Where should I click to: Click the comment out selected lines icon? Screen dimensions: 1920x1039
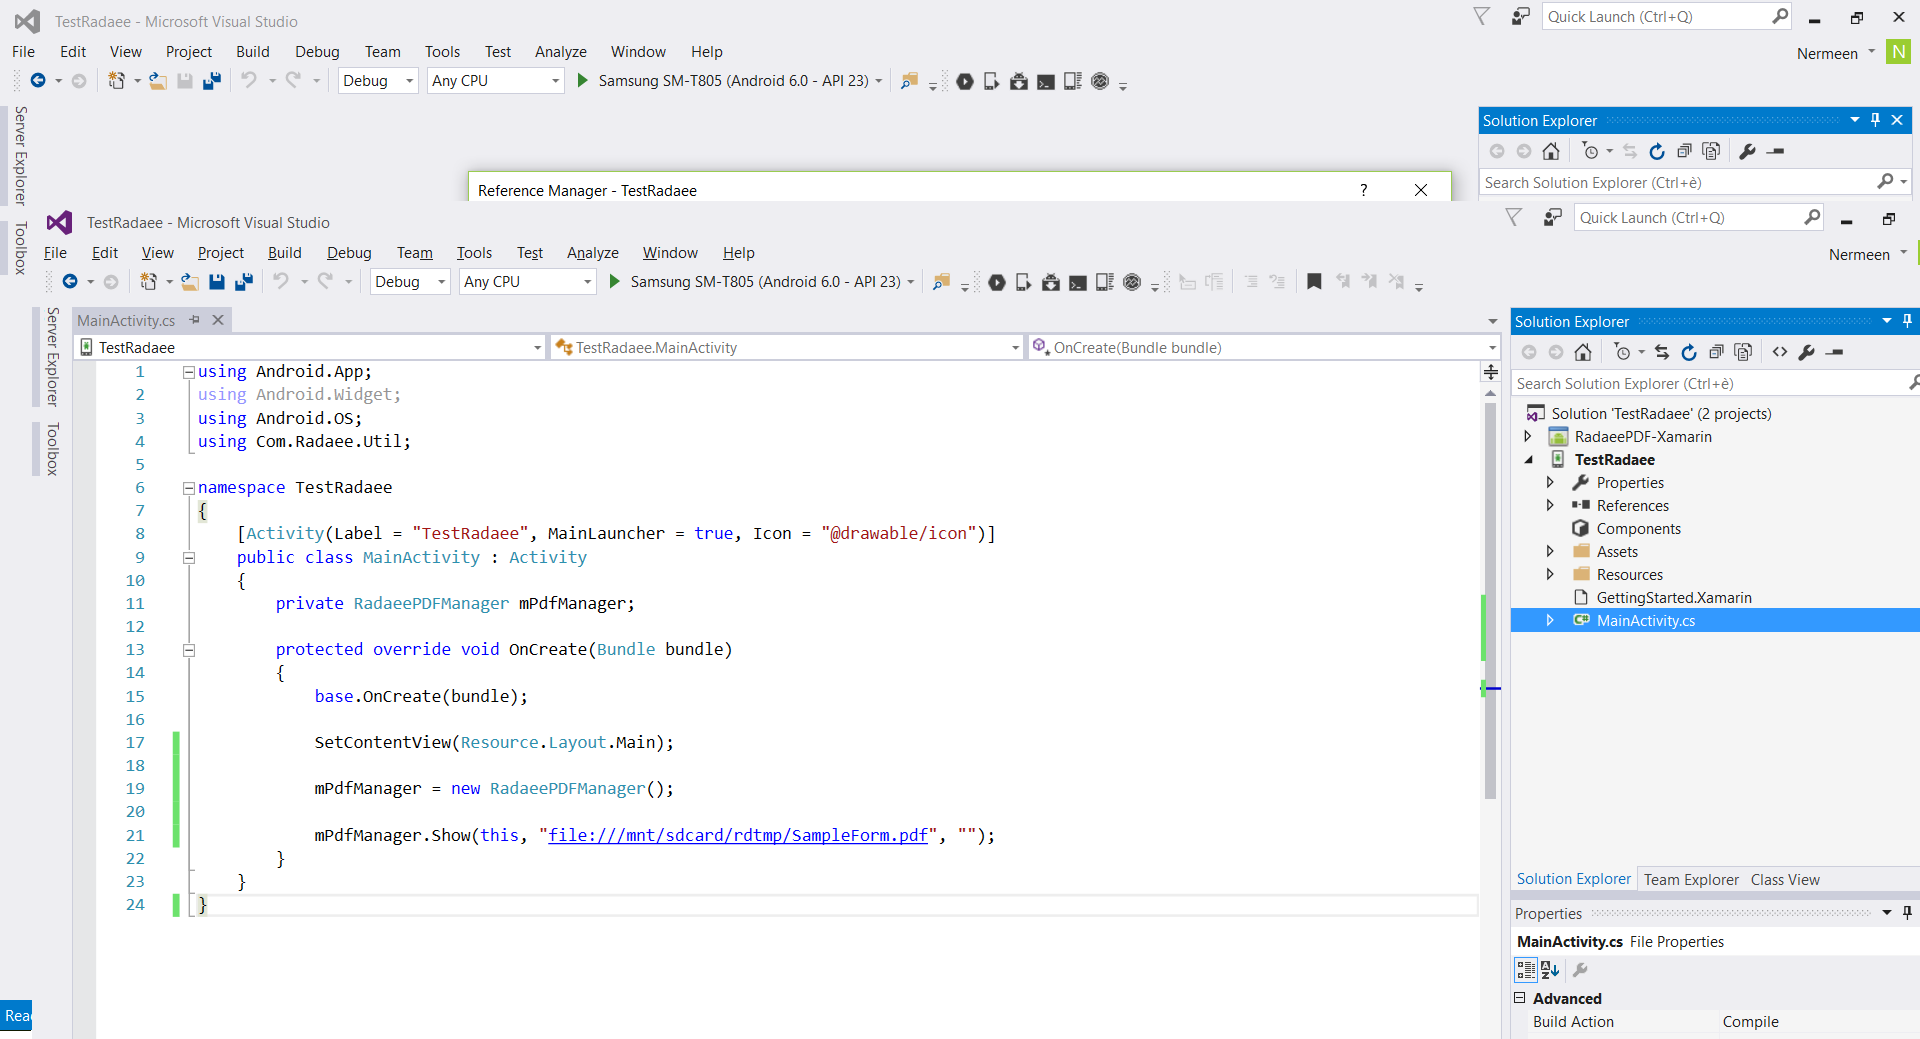[x=1251, y=282]
